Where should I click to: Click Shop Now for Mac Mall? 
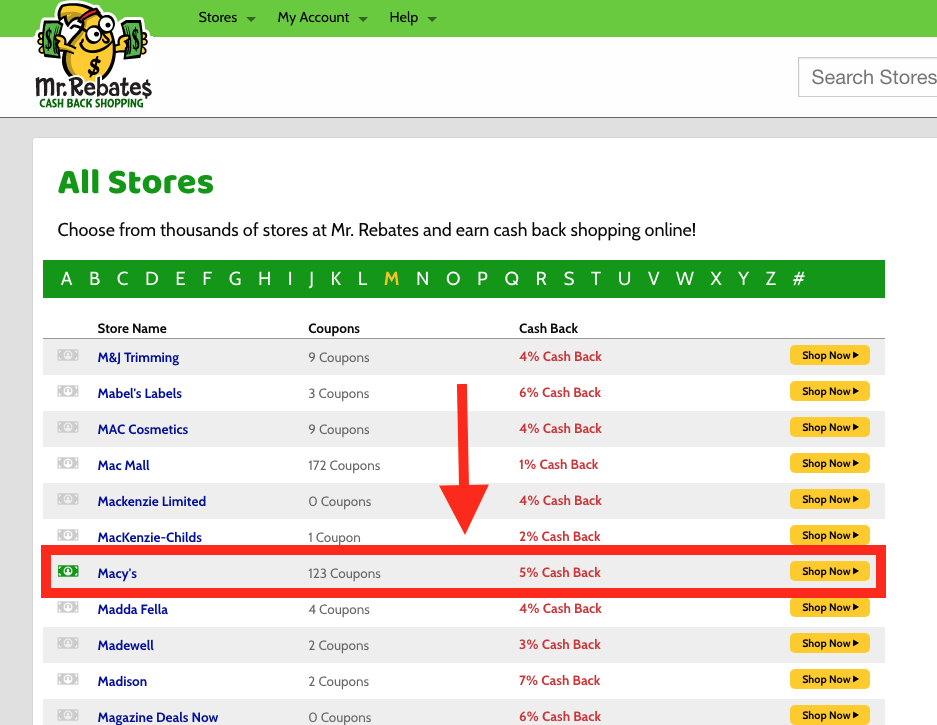829,464
